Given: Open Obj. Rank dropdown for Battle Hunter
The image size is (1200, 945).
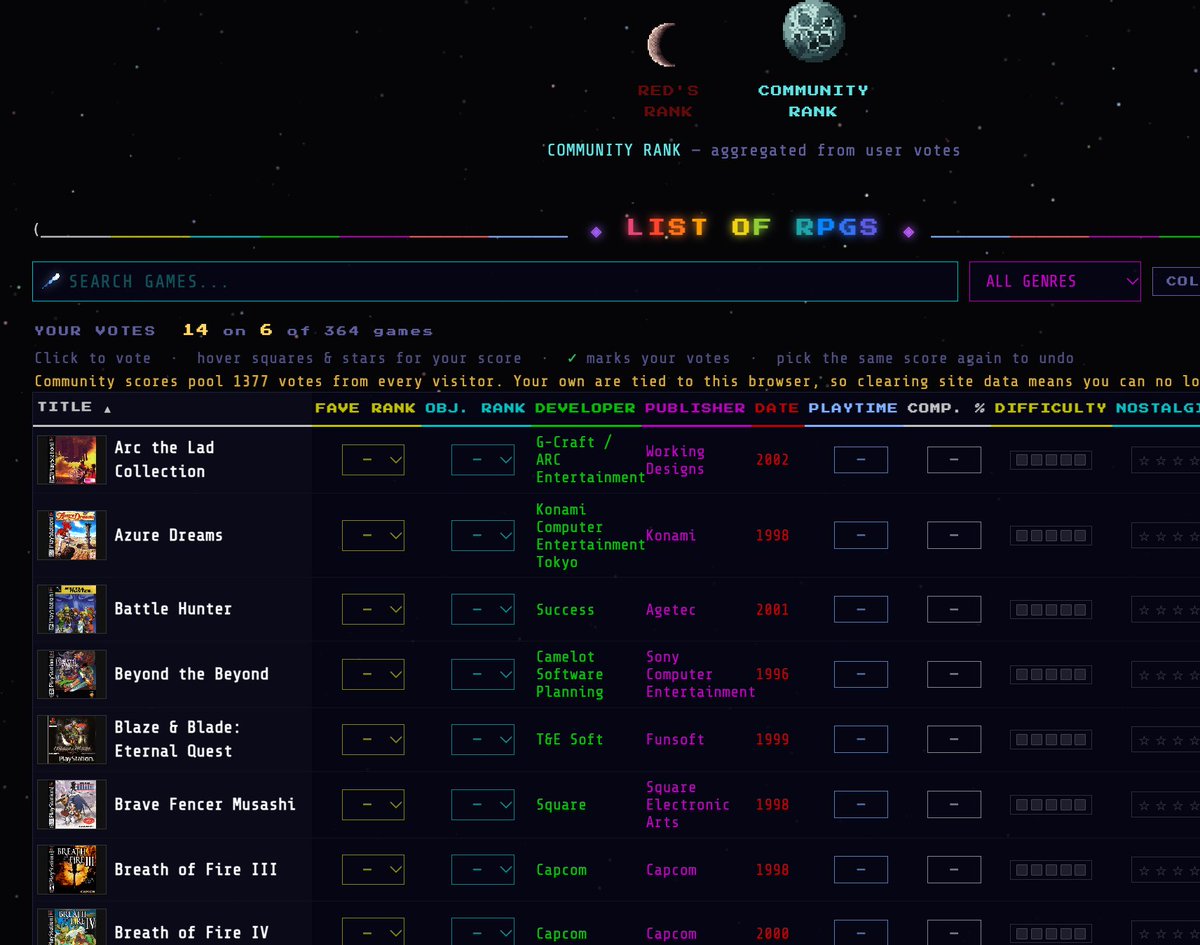Looking at the screenshot, I should [483, 609].
